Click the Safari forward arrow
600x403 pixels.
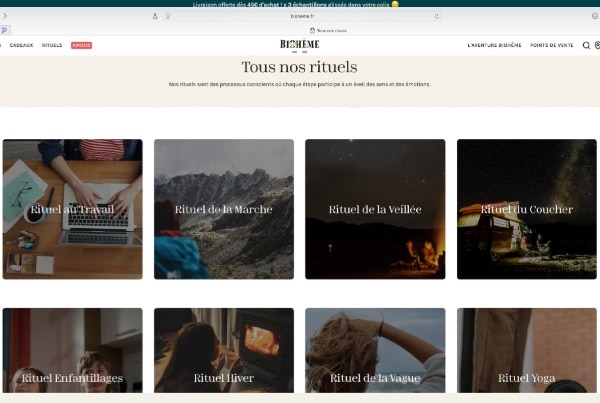5,16
